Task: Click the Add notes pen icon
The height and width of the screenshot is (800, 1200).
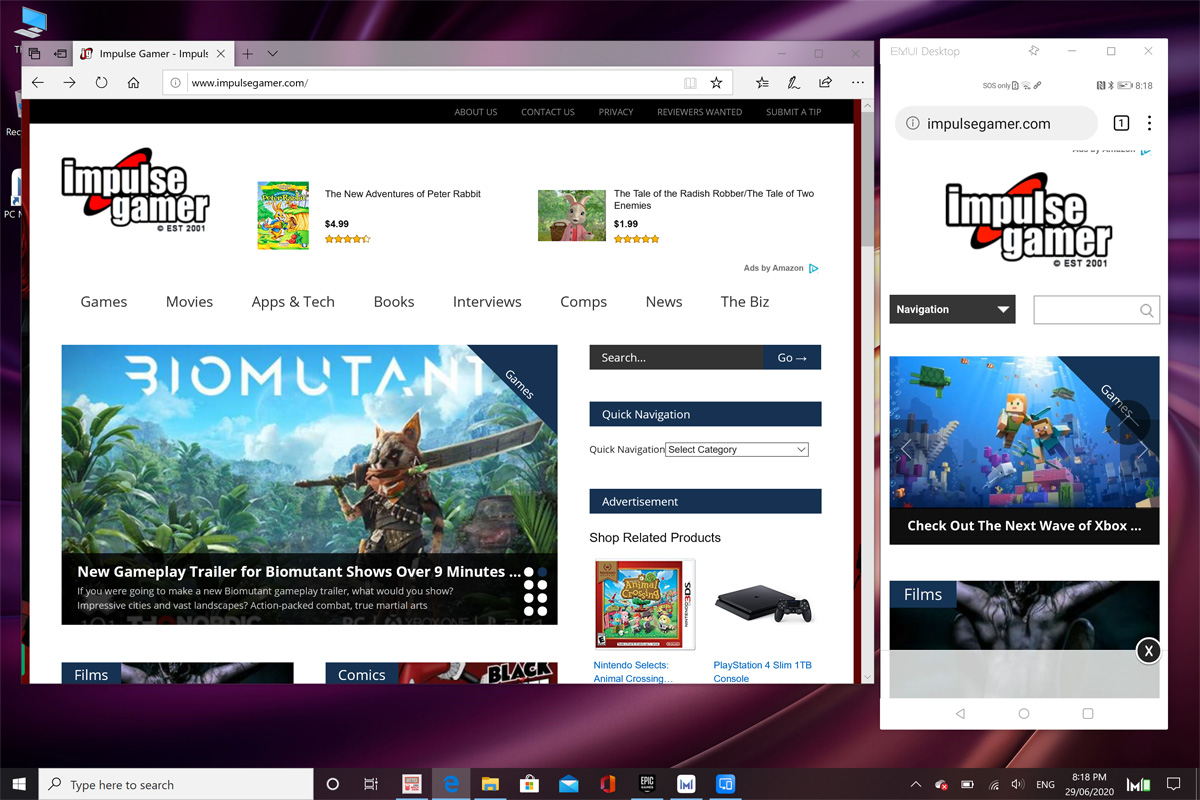Action: click(793, 83)
